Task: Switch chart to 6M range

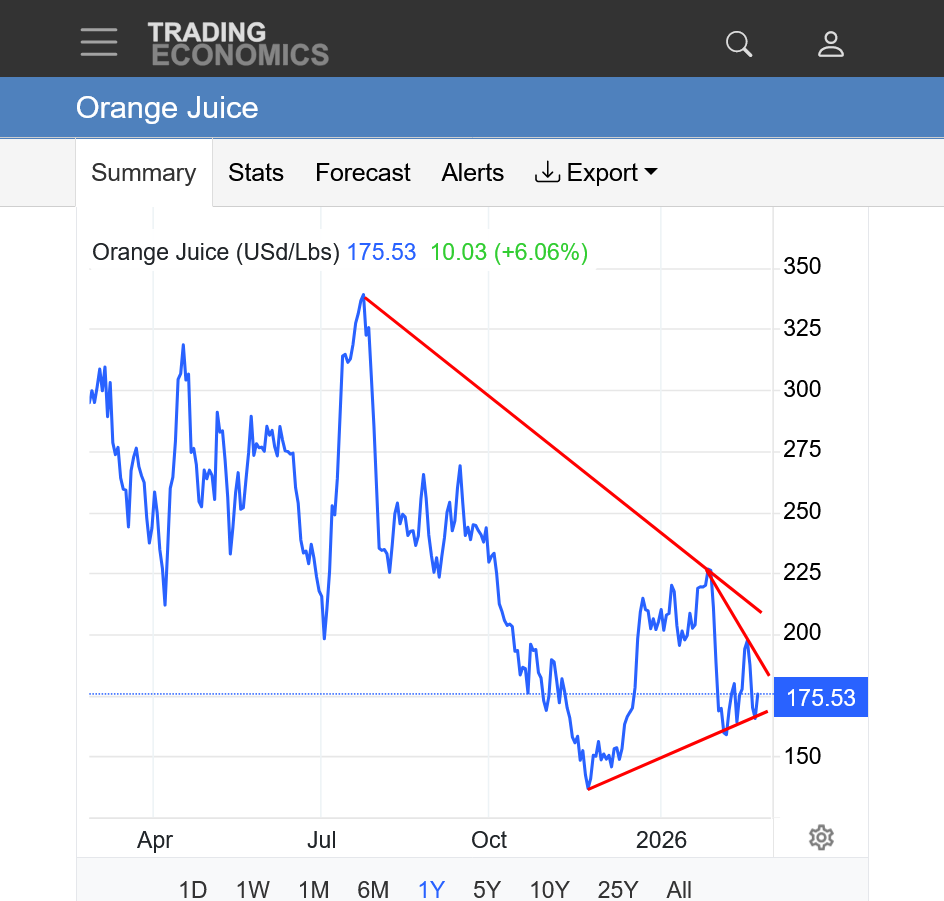Action: (x=373, y=889)
